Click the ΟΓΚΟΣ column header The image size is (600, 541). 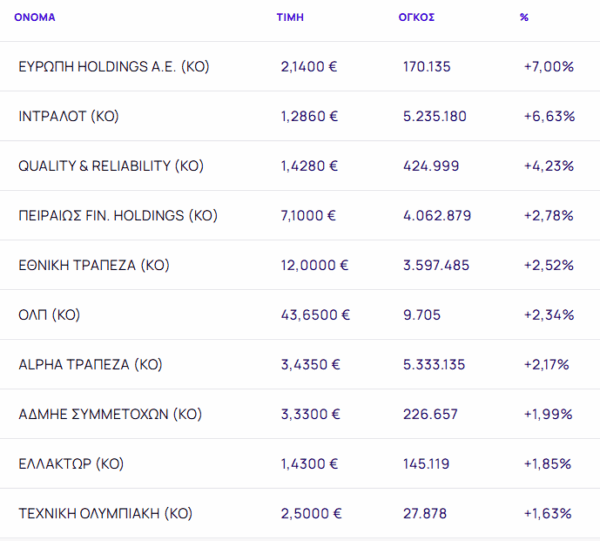click(x=416, y=18)
